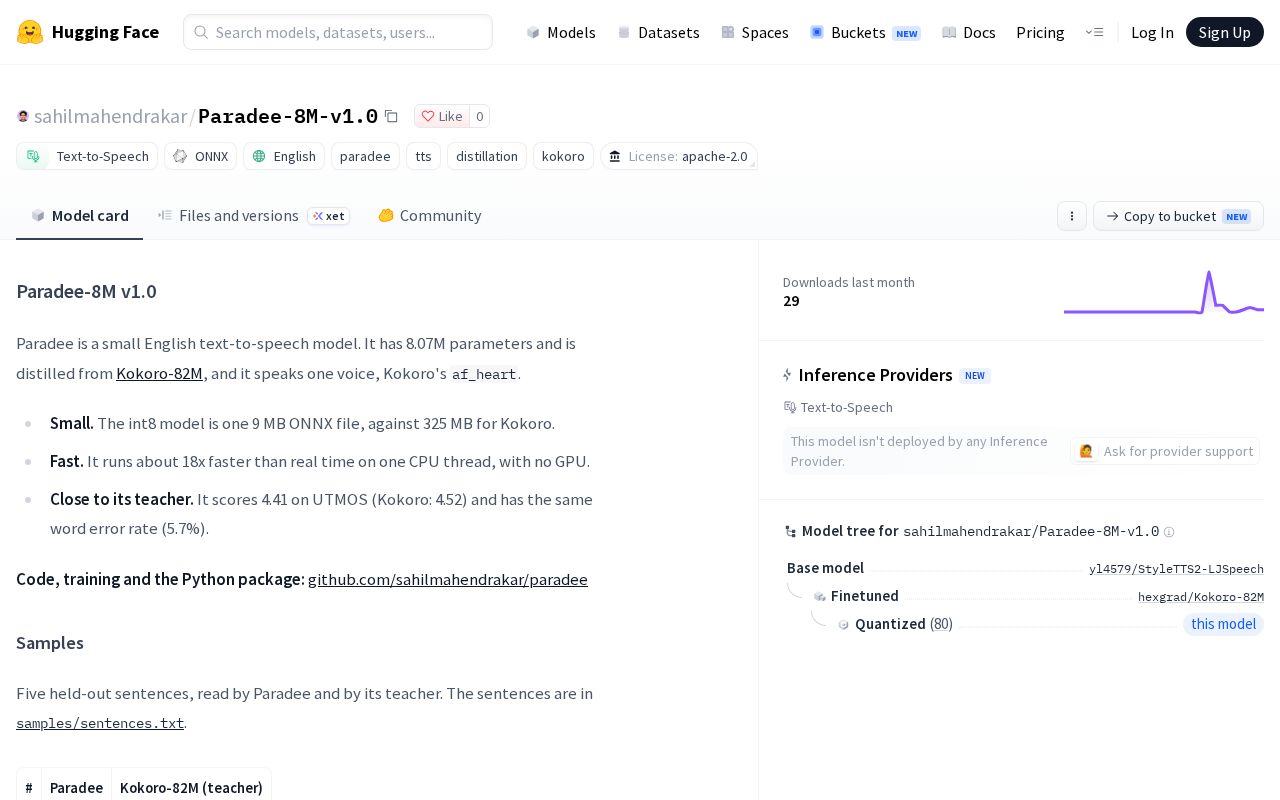Switch to Files and versions tab

pyautogui.click(x=254, y=215)
